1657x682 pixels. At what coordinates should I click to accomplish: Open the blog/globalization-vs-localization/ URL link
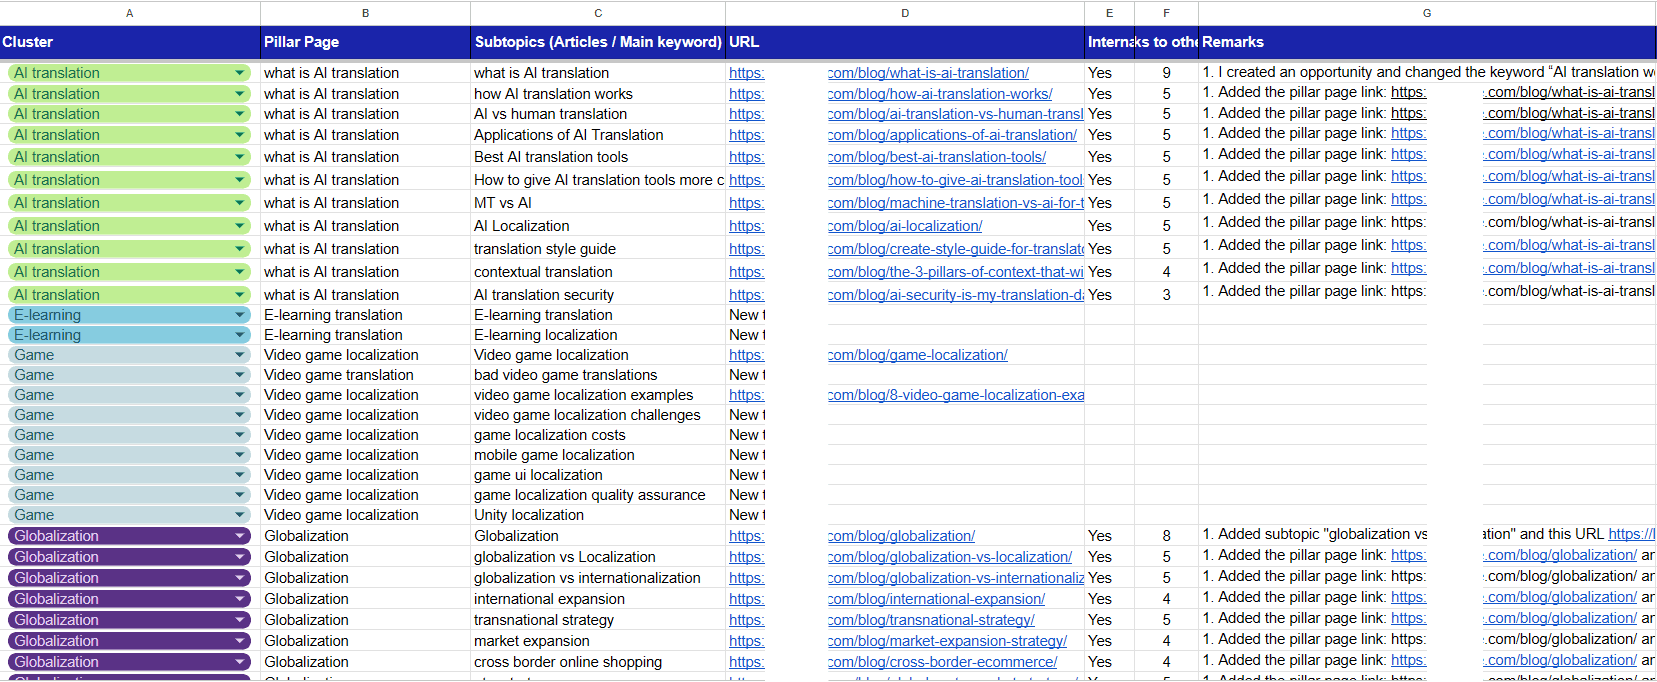click(950, 557)
